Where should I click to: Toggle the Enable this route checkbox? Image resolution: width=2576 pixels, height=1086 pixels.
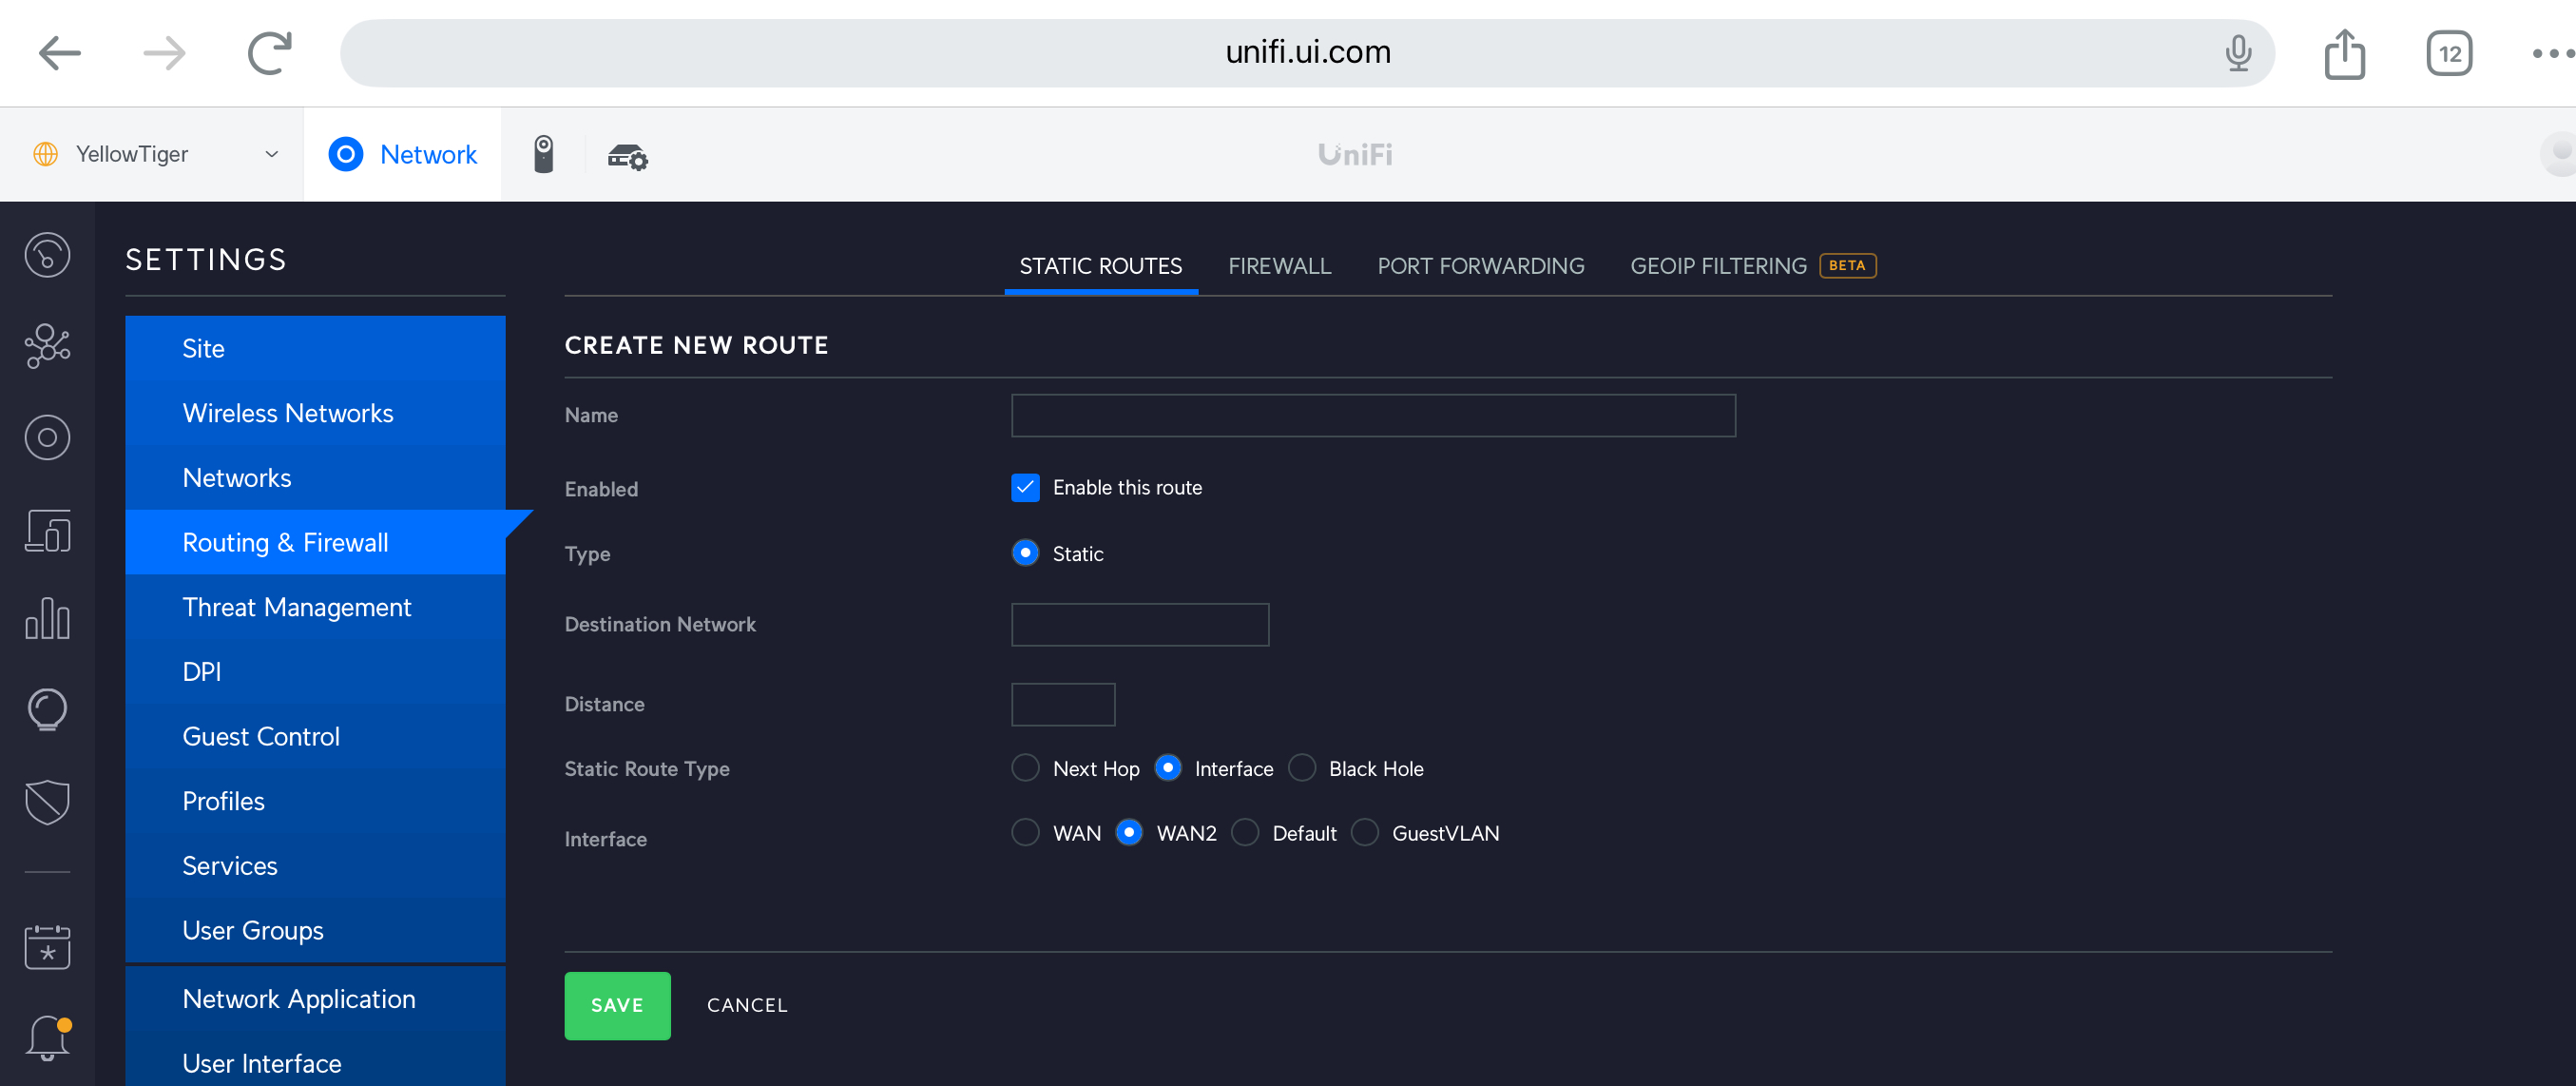pyautogui.click(x=1025, y=488)
